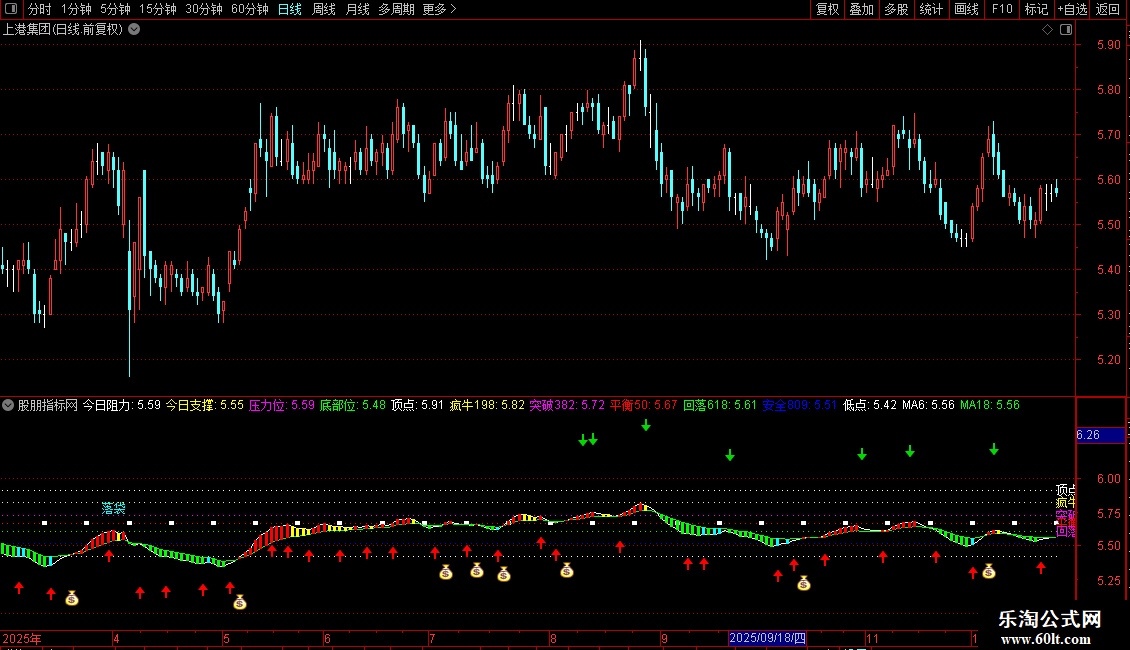Click the 底部位: 5.48 readout
The image size is (1130, 650).
pos(352,405)
